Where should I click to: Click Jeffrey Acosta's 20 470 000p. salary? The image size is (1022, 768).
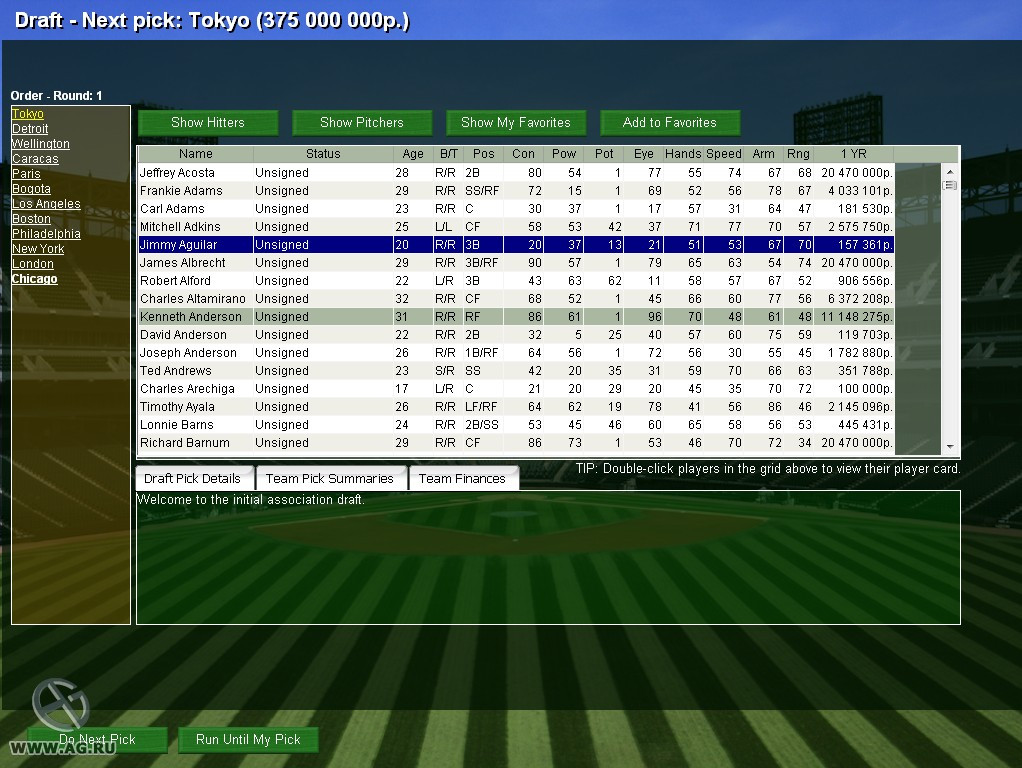pos(856,173)
